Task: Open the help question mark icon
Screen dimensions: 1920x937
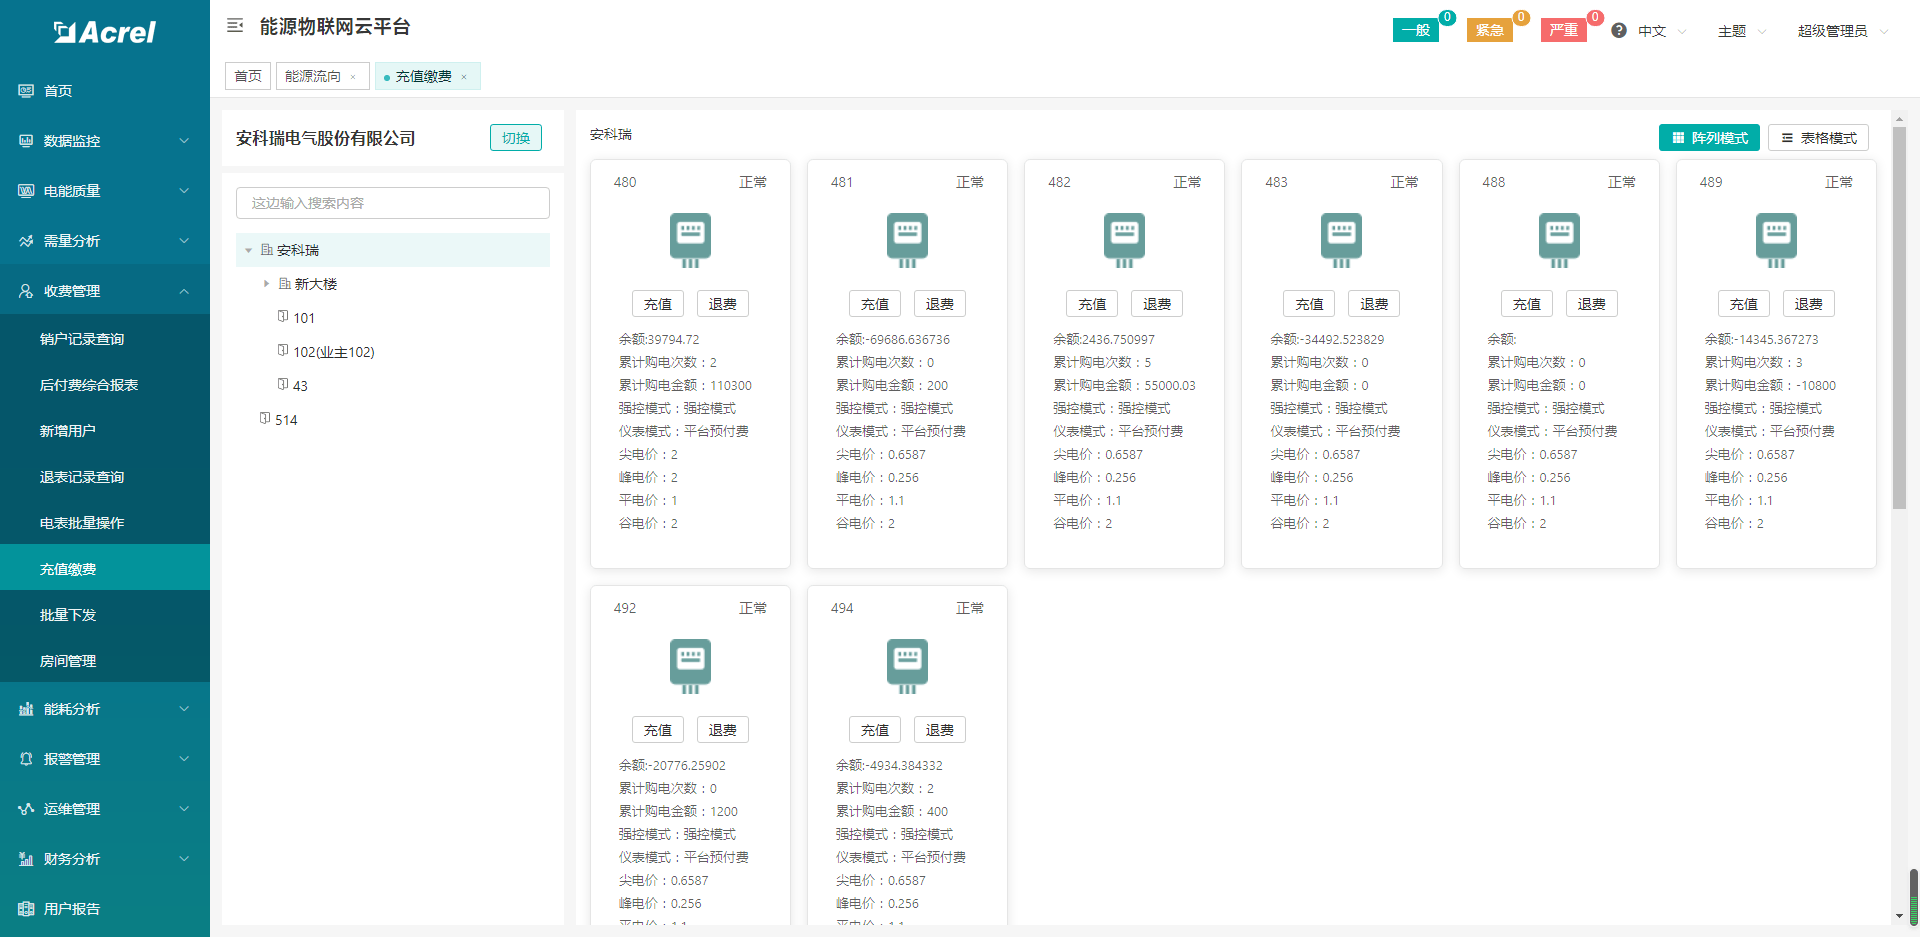Action: point(1619,31)
